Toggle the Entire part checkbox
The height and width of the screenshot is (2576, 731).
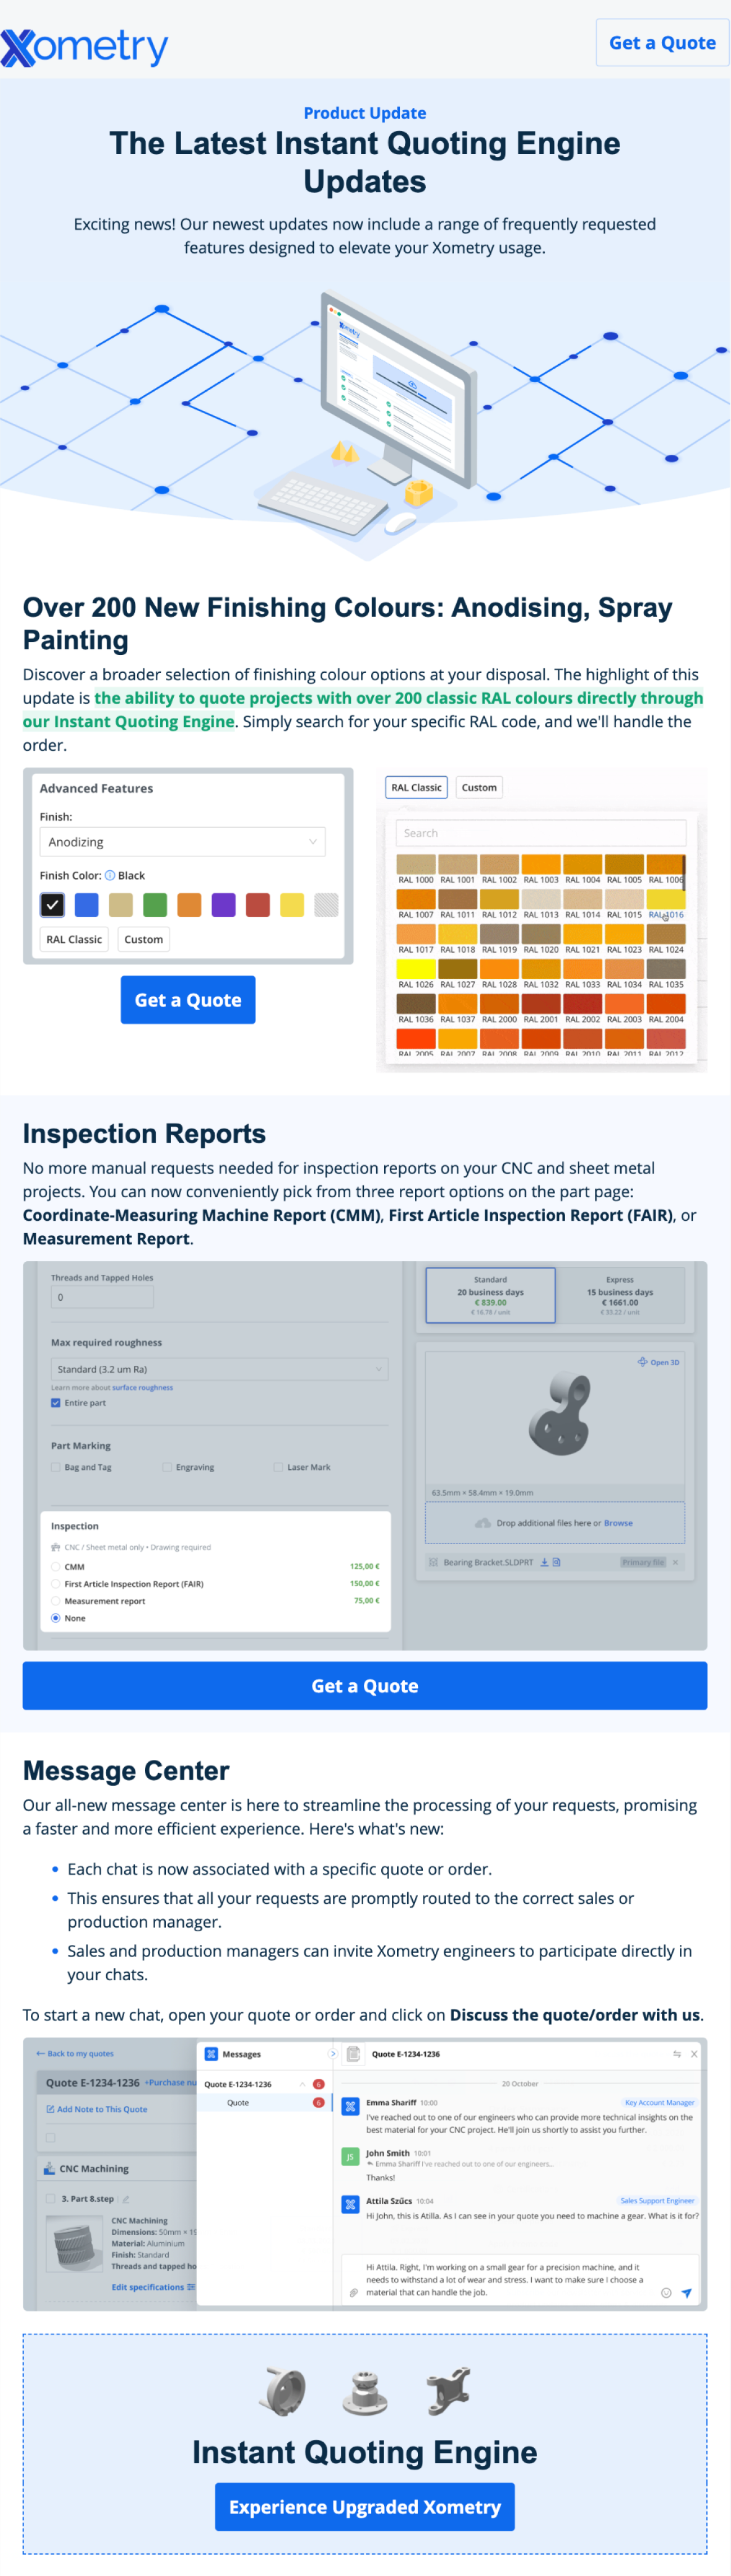pyautogui.click(x=55, y=1403)
